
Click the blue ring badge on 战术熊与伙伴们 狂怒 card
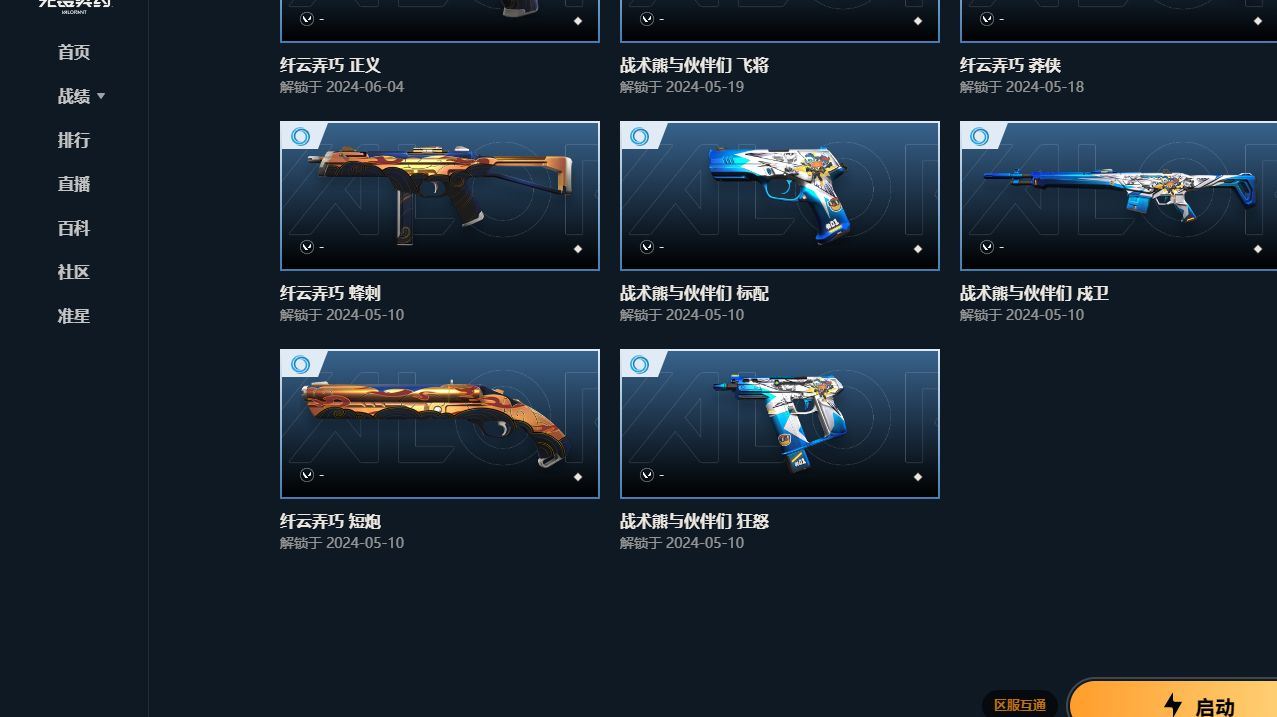[640, 364]
